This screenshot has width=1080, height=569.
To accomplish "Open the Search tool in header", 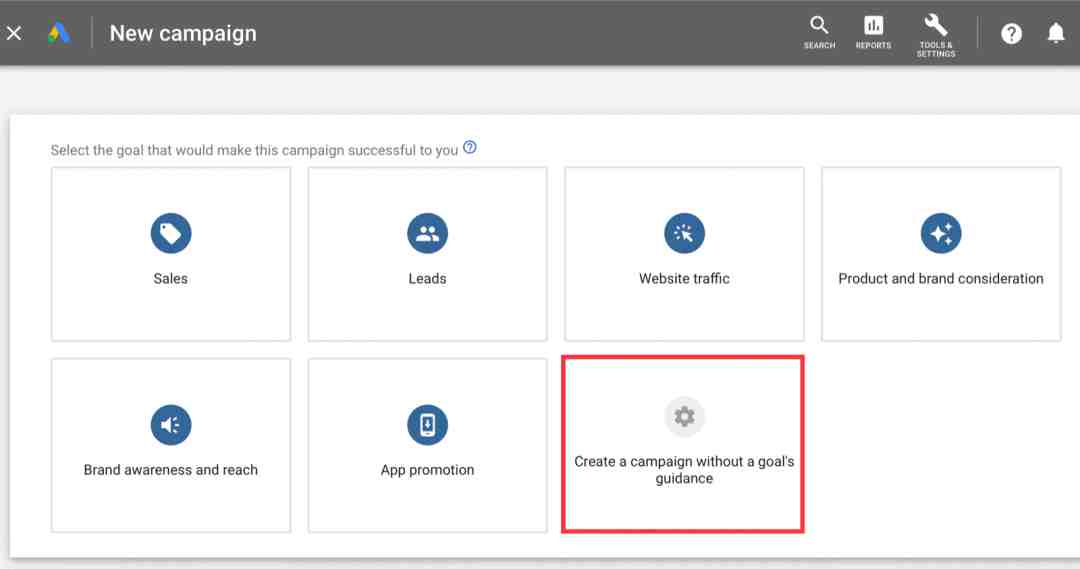I will point(819,32).
